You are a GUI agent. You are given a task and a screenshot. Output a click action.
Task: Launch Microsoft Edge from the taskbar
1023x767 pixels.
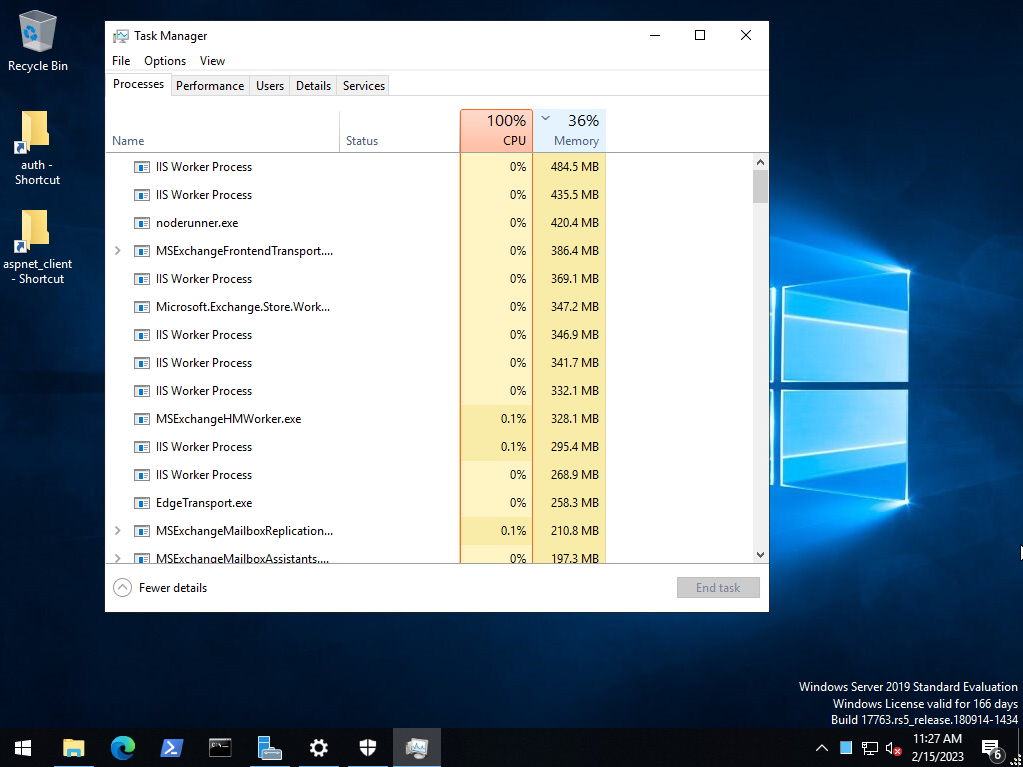[x=122, y=747]
